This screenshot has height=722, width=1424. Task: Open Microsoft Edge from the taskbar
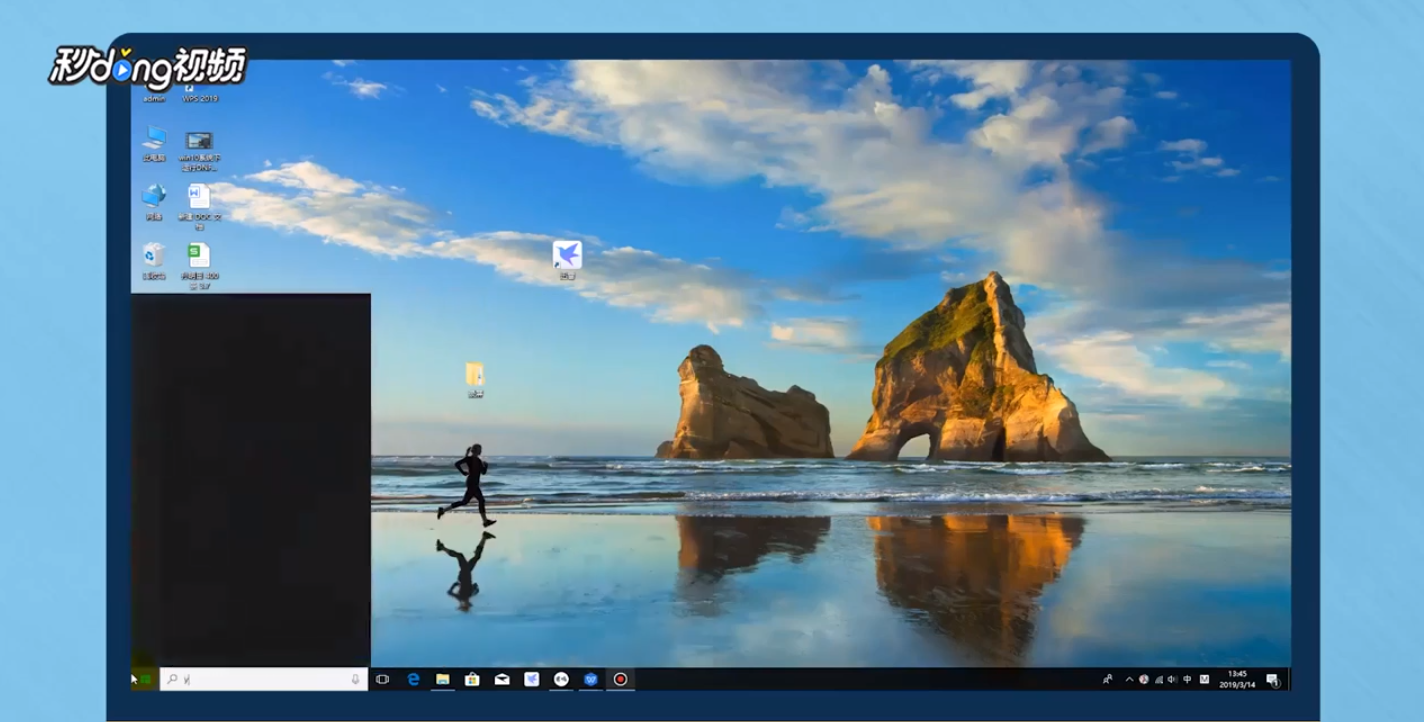tap(414, 678)
